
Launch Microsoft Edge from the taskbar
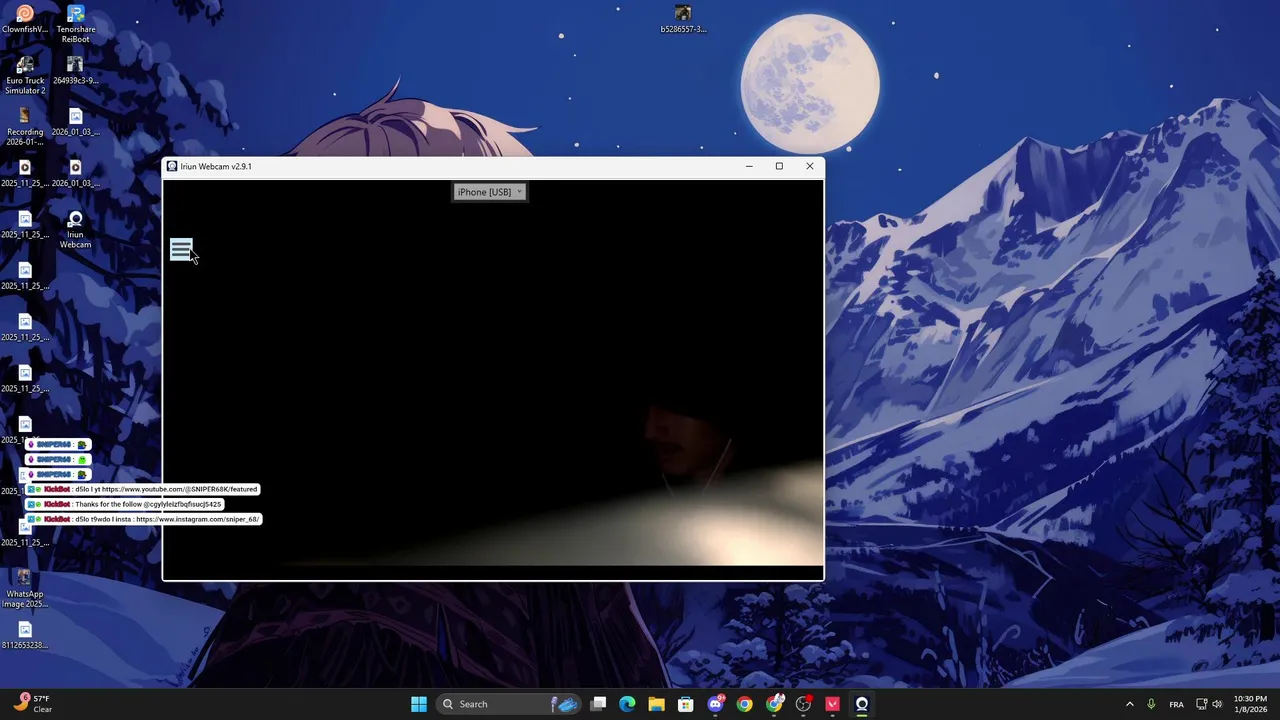pos(627,704)
